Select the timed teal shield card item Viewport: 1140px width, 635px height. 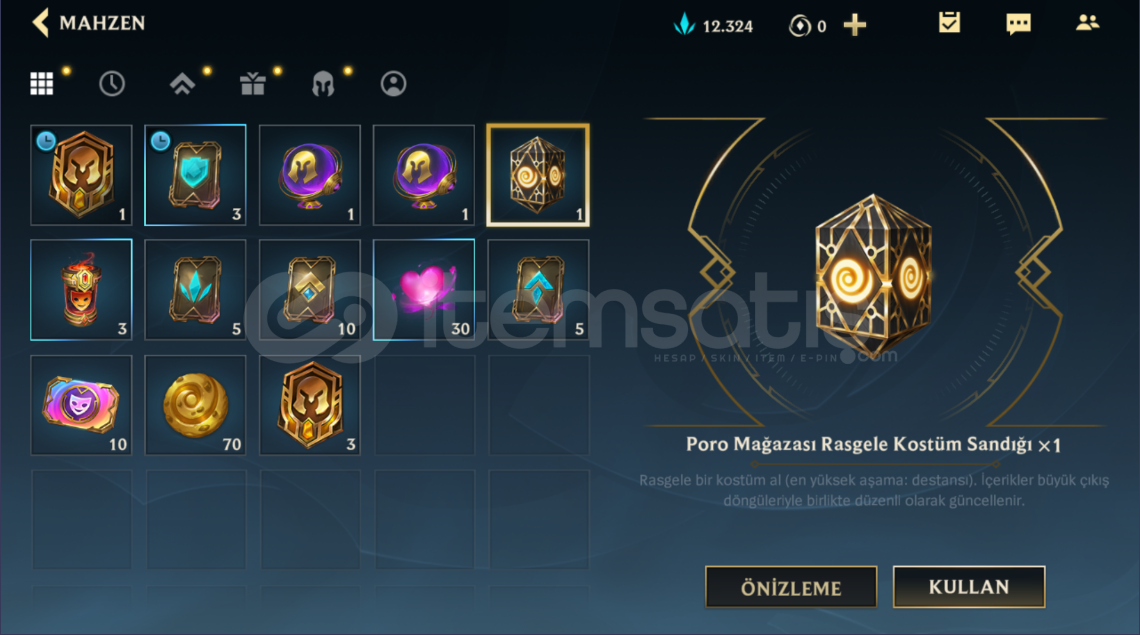point(196,175)
